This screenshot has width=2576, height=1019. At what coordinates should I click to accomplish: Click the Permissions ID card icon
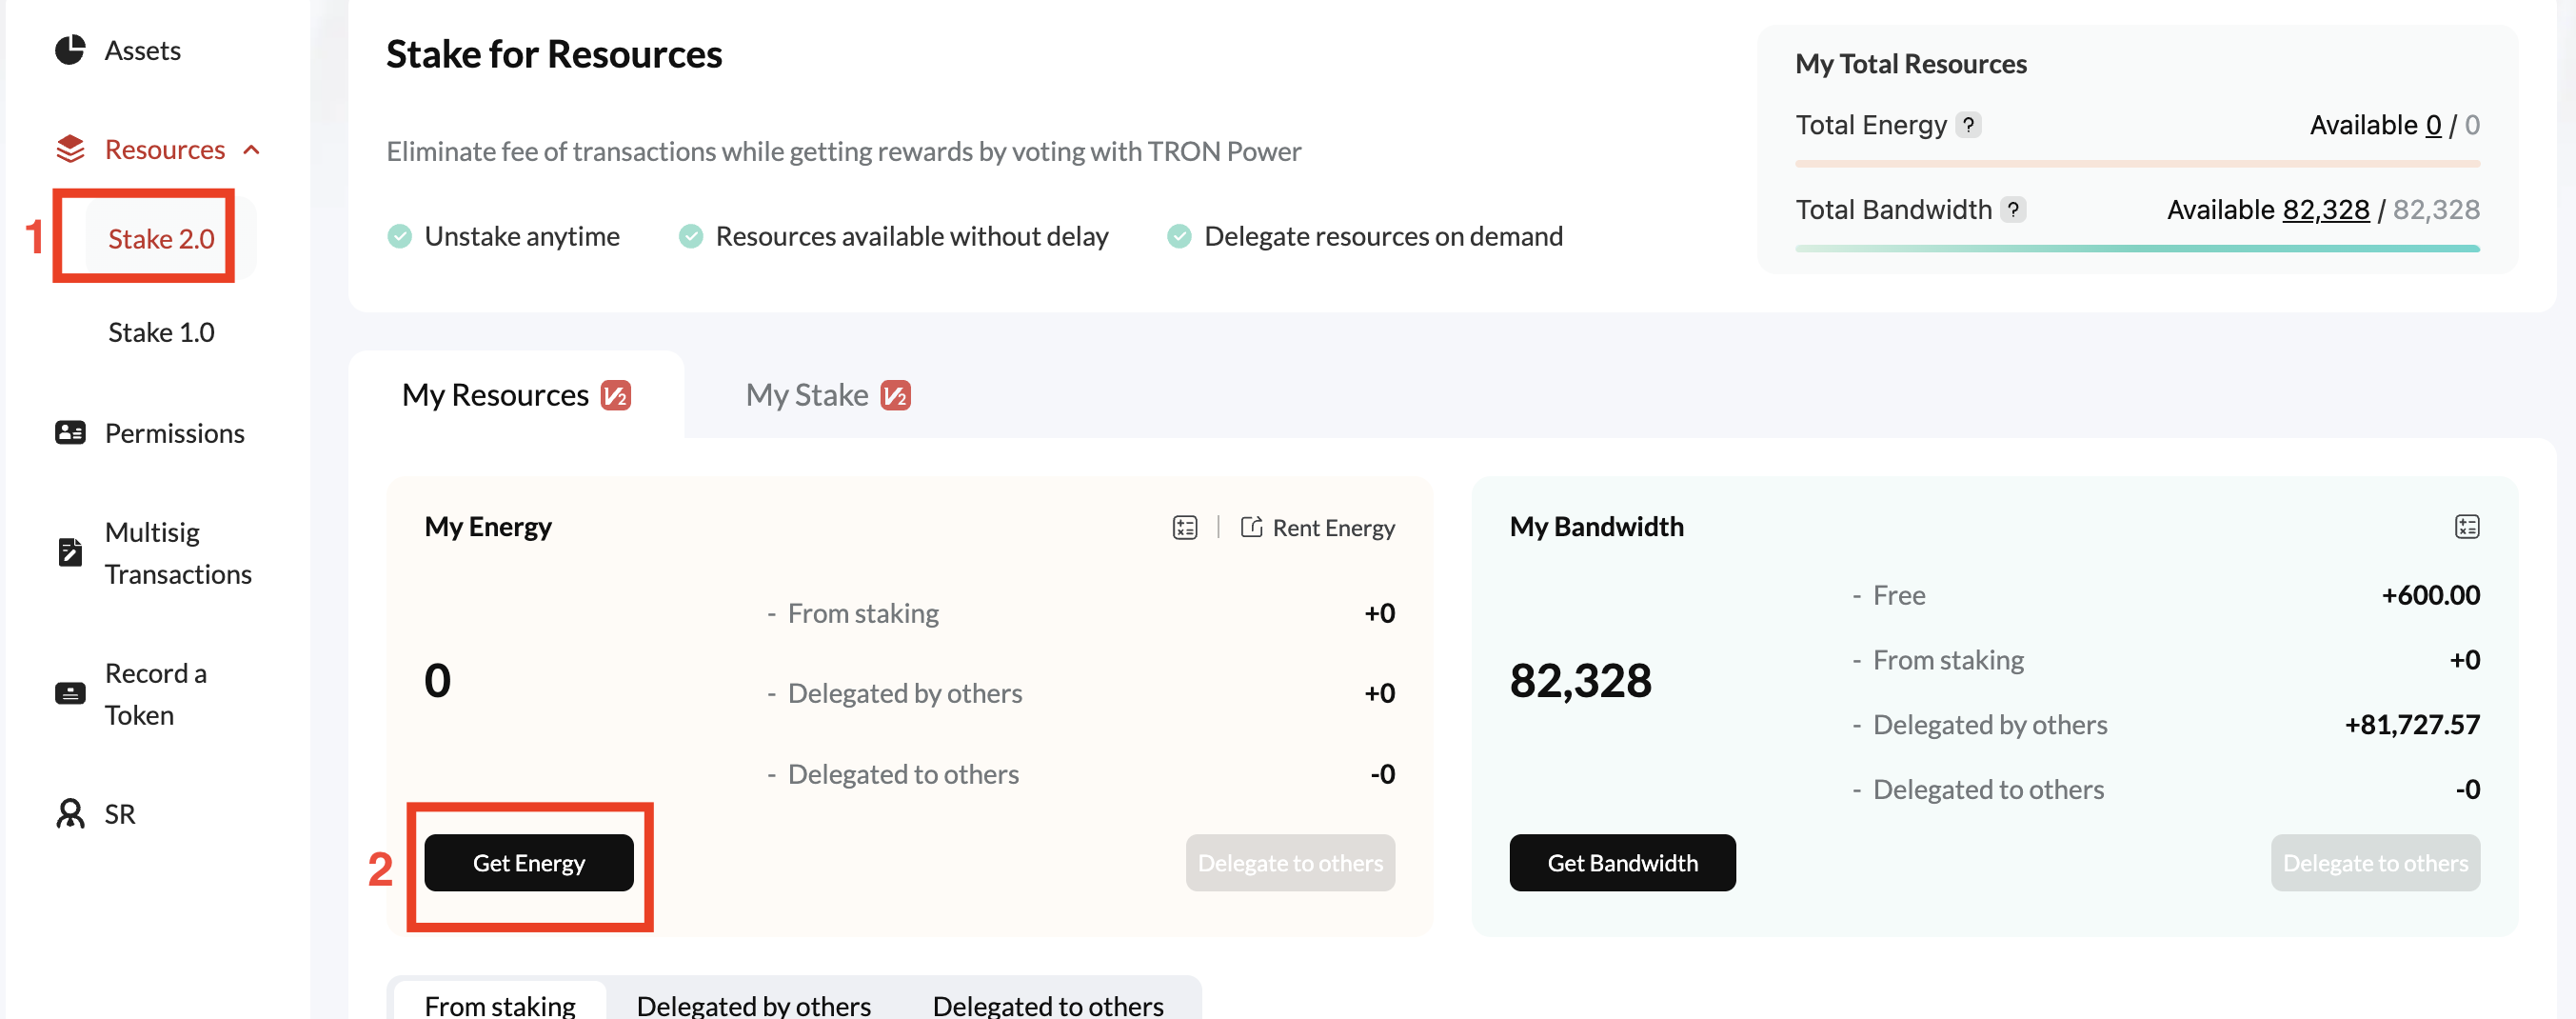70,433
